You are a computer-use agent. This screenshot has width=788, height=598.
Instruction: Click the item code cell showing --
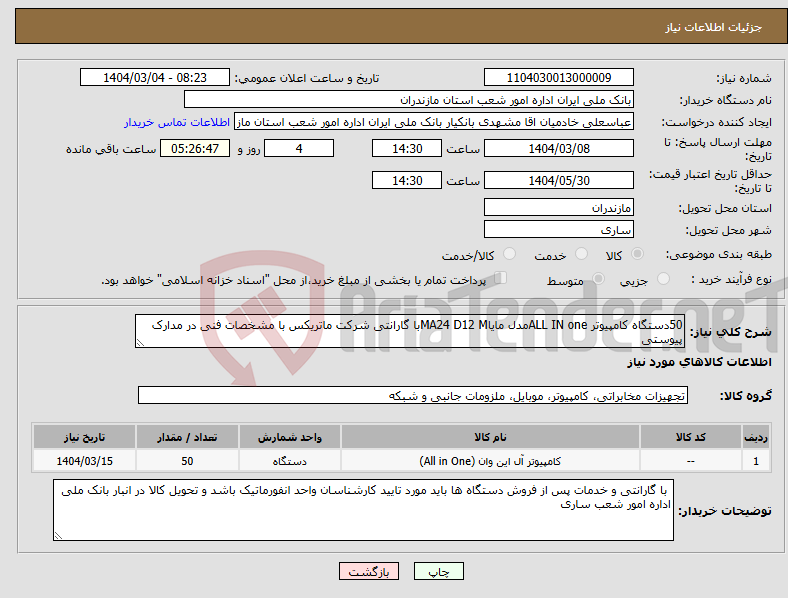pos(691,460)
